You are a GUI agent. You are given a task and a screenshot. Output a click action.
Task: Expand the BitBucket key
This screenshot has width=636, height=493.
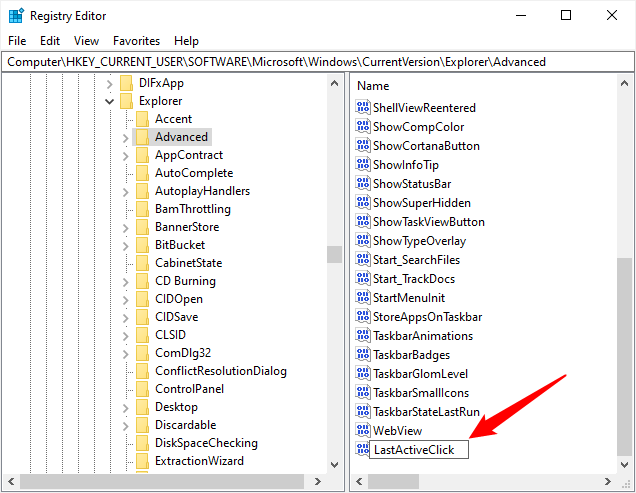tap(126, 246)
